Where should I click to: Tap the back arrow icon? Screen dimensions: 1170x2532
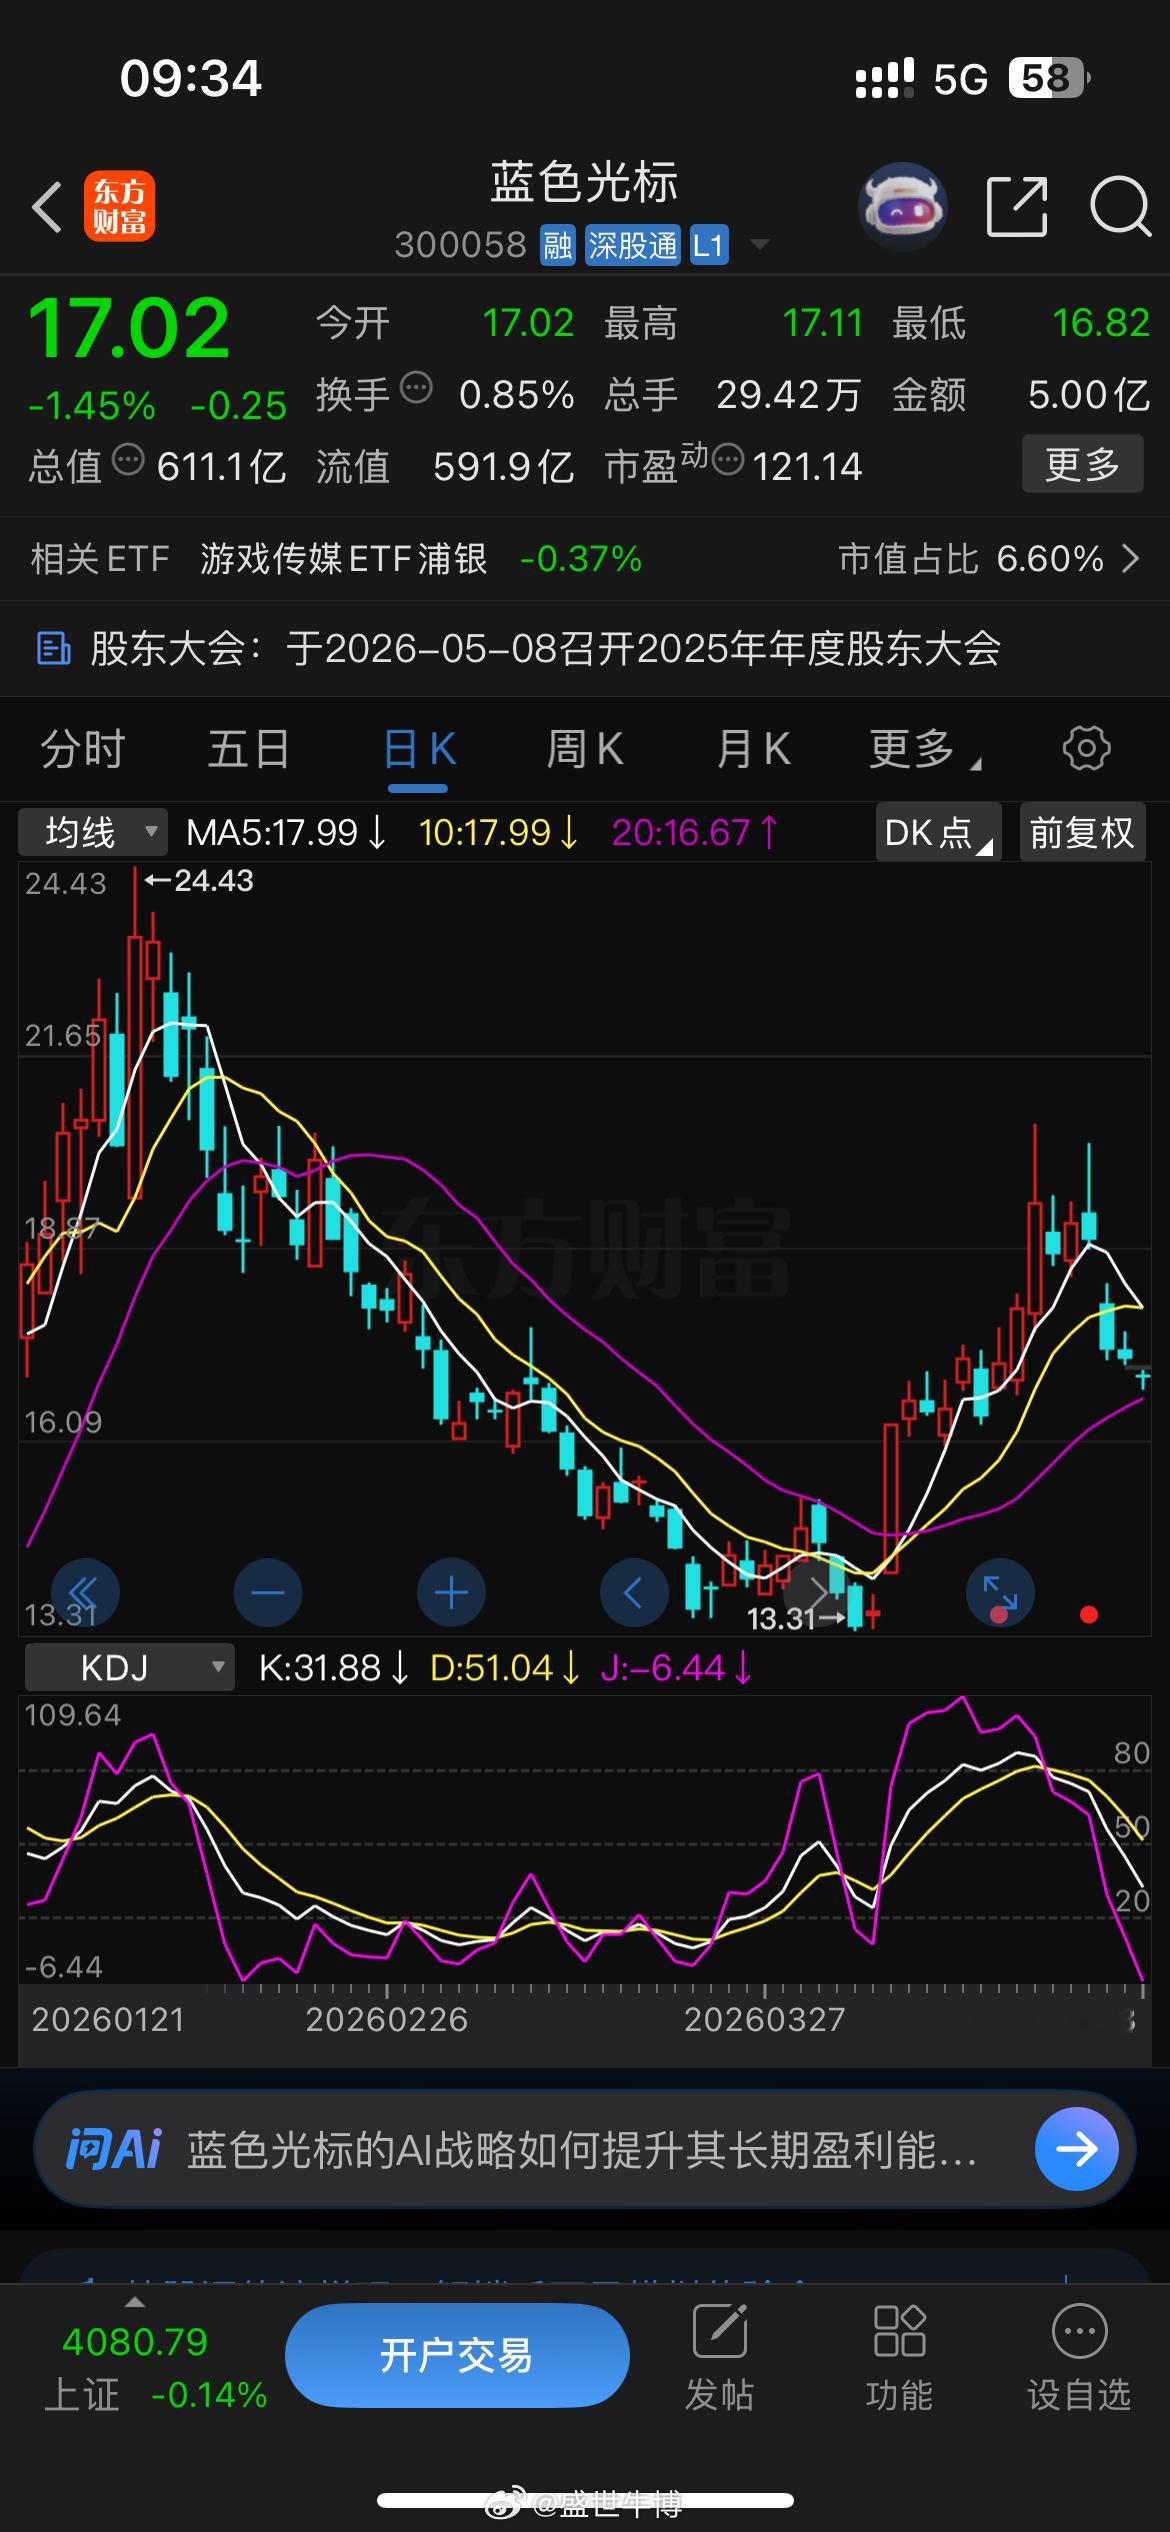46,207
